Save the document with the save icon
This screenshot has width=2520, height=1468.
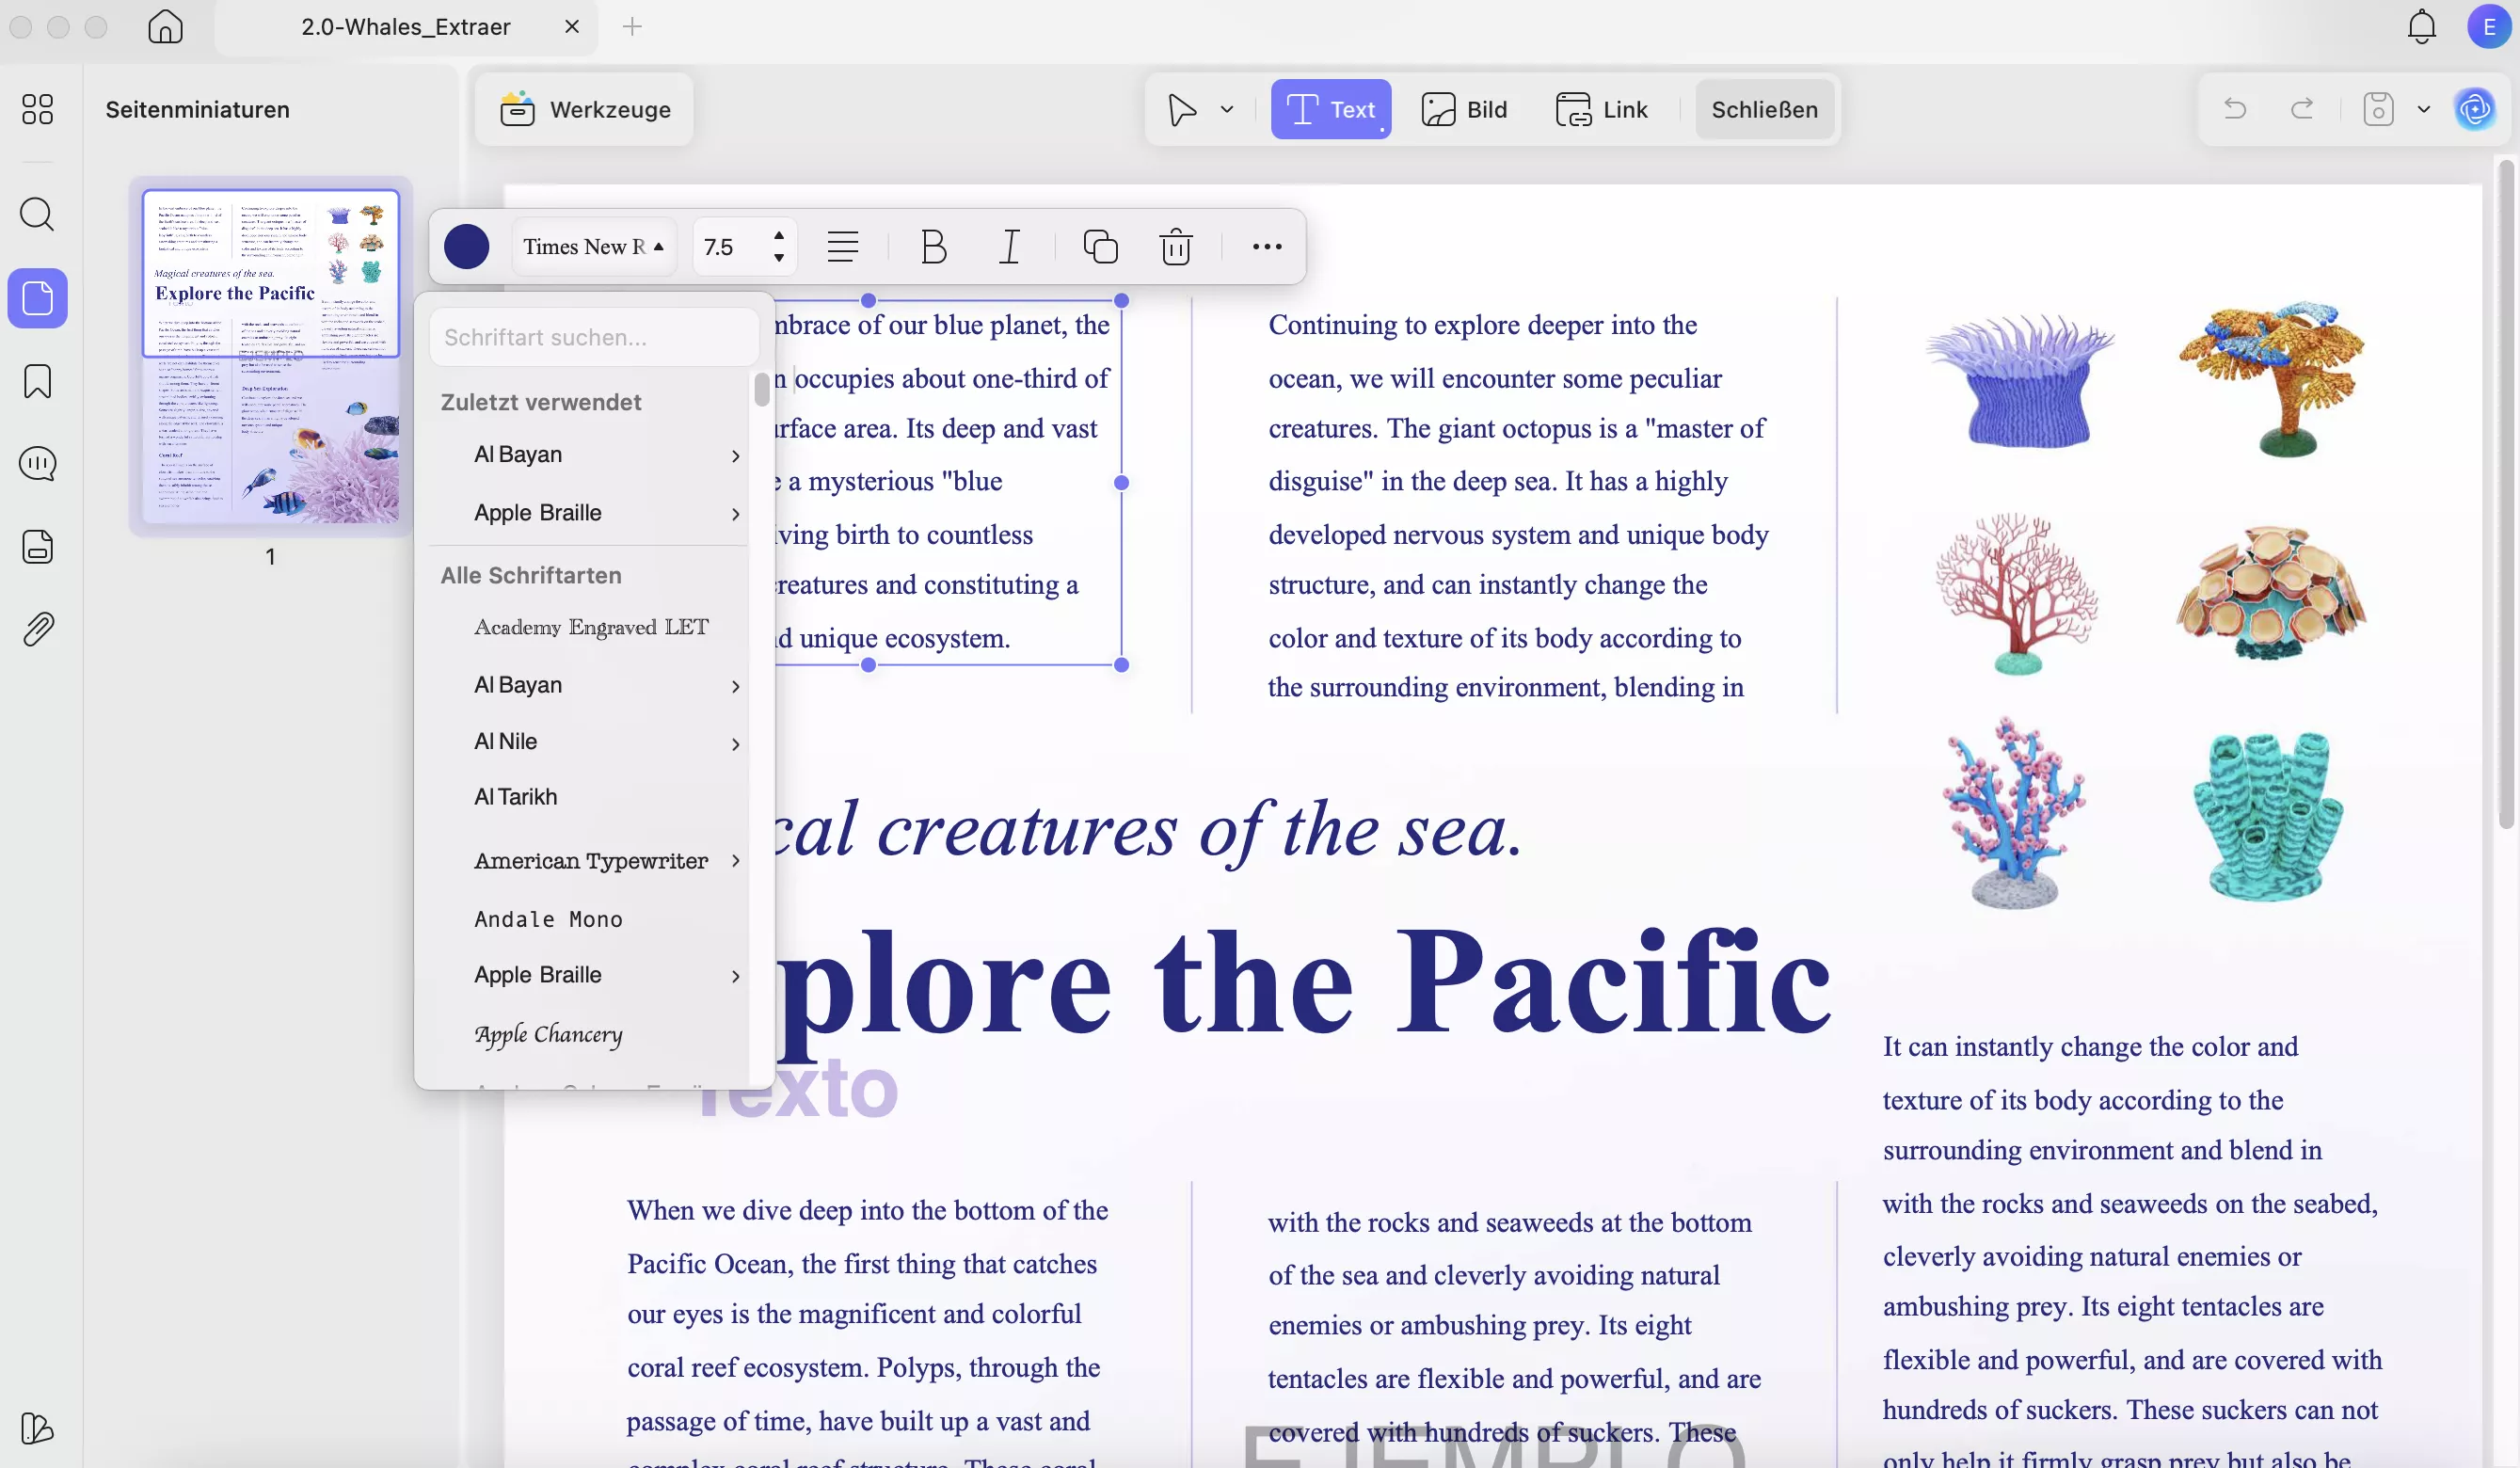[x=2379, y=109]
